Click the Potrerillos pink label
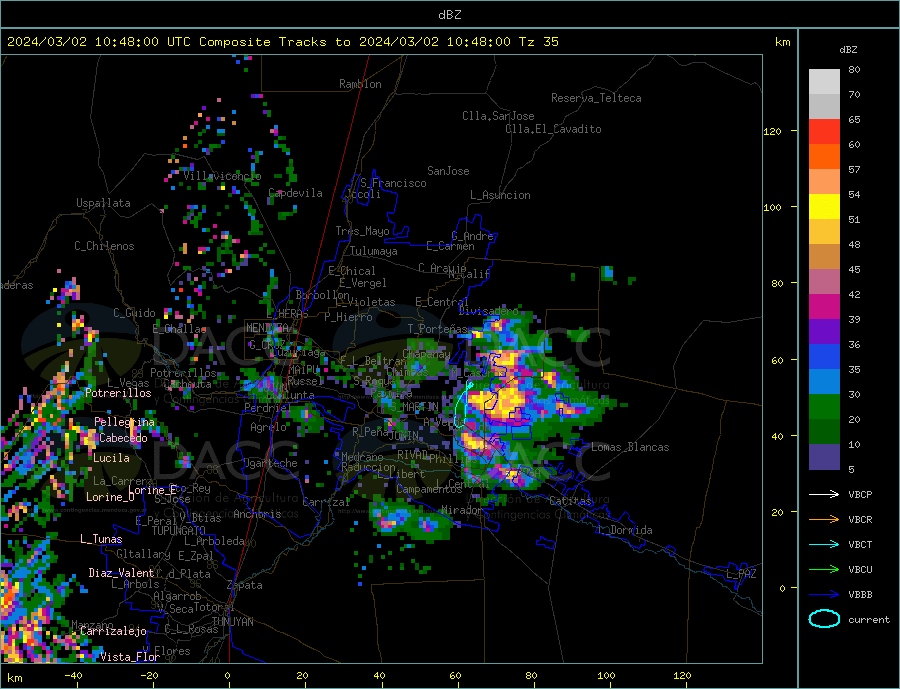 pos(118,393)
